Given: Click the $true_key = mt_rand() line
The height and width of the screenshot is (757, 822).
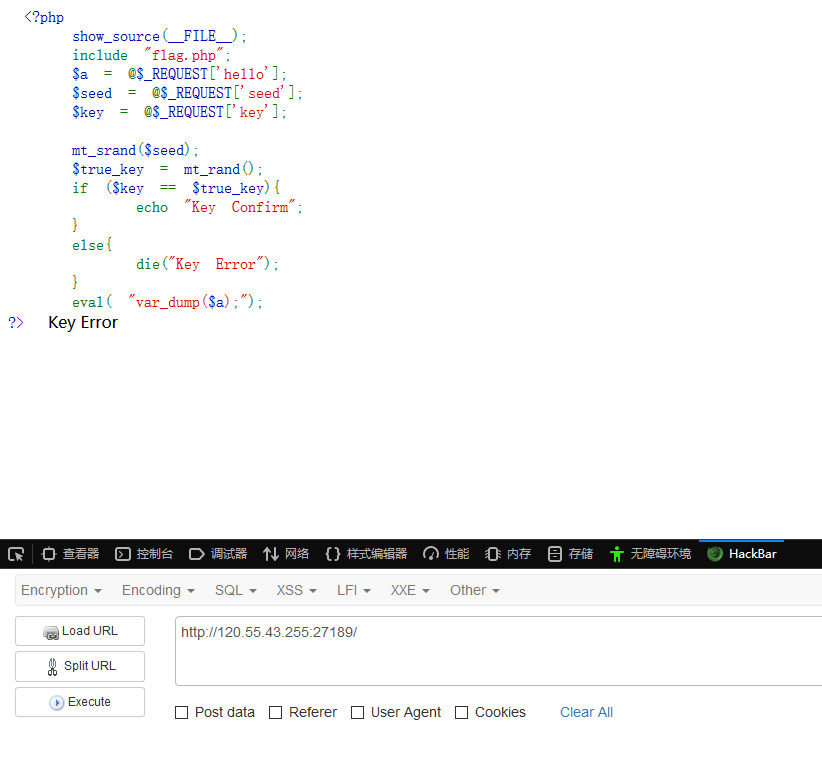Looking at the screenshot, I should point(167,169).
